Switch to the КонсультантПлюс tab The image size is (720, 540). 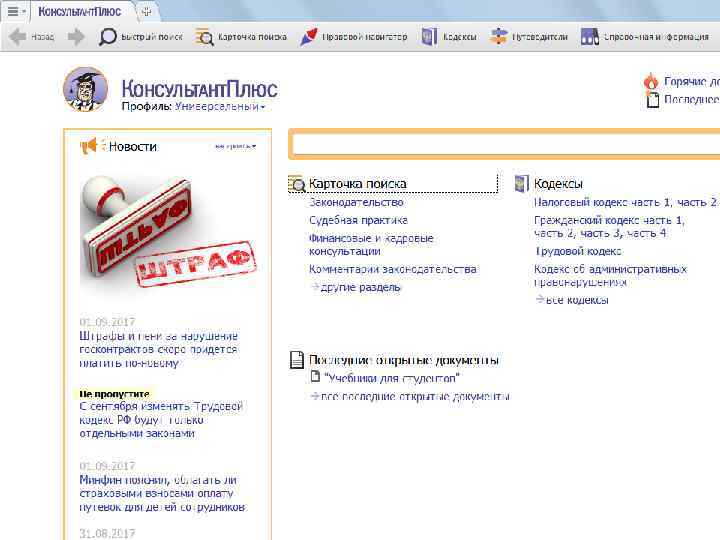click(x=79, y=11)
